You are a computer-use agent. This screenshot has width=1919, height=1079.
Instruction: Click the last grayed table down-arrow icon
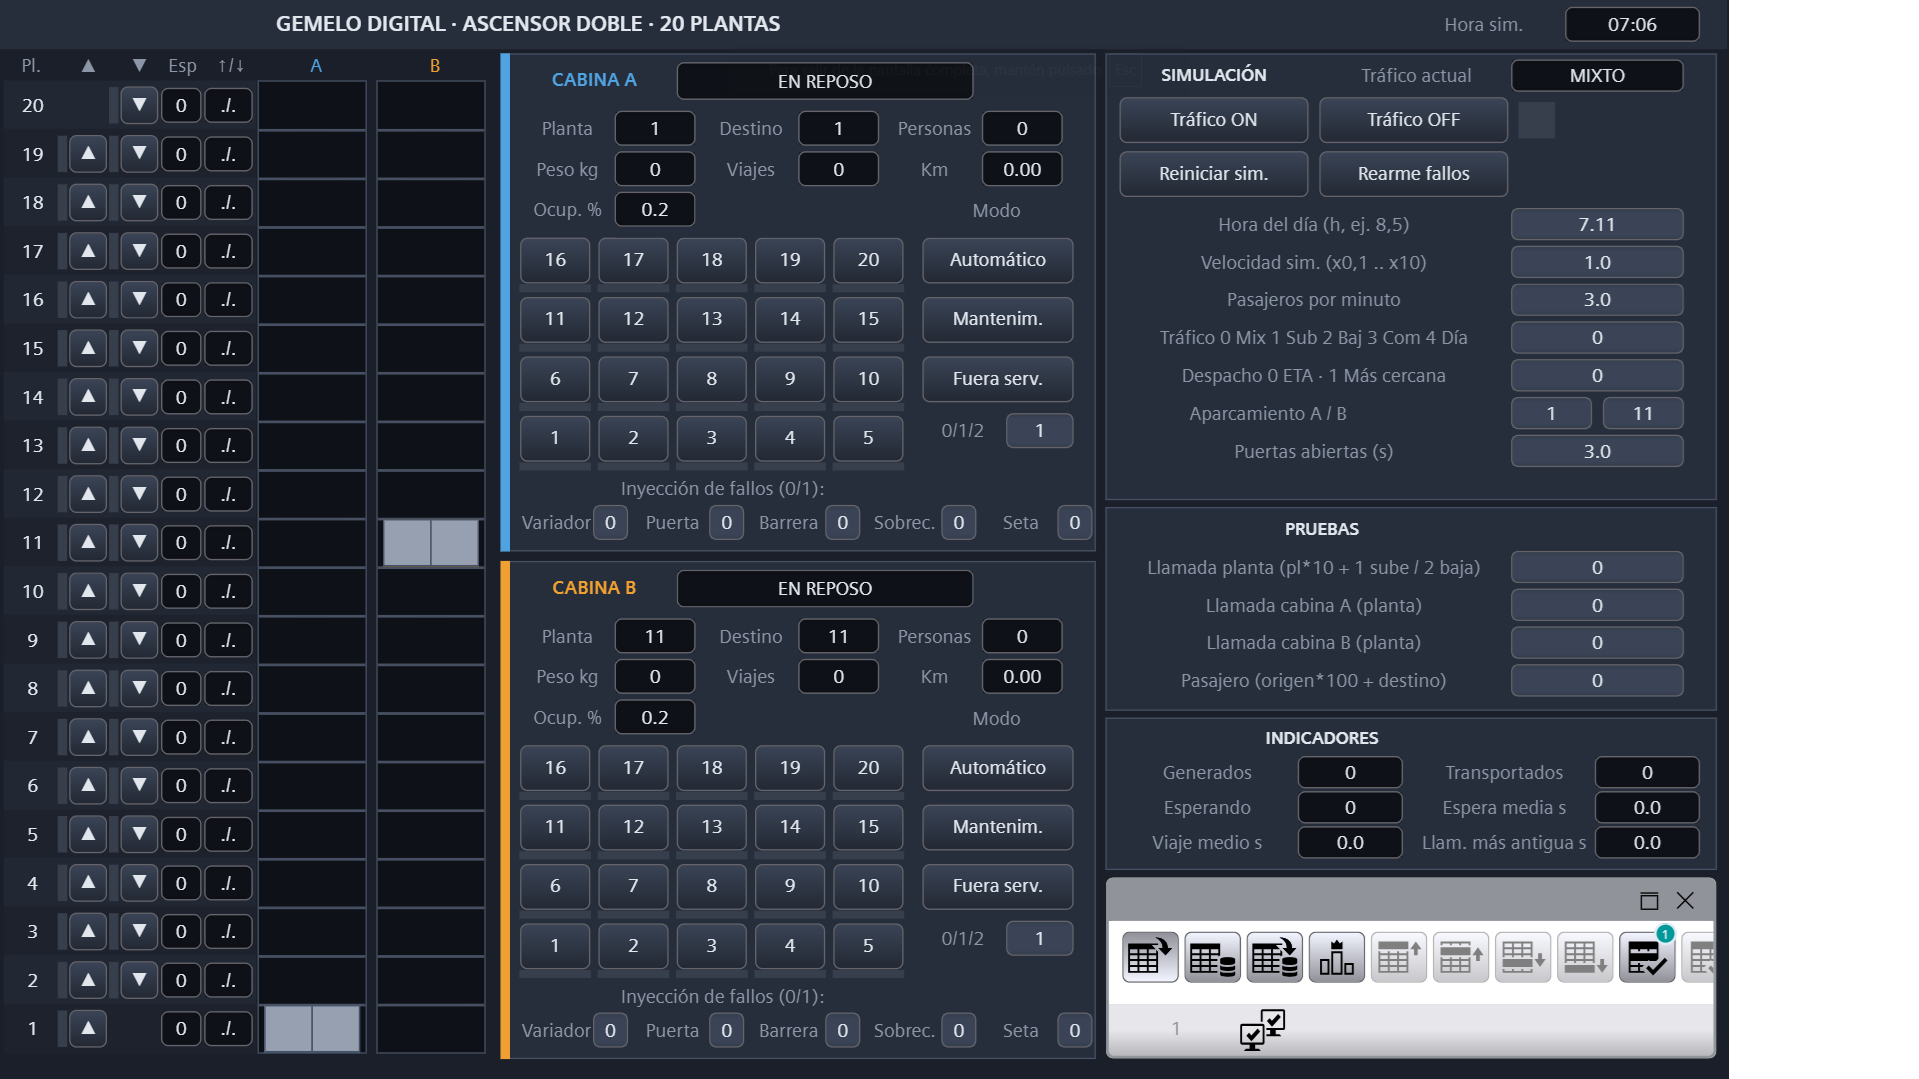(x=1584, y=958)
